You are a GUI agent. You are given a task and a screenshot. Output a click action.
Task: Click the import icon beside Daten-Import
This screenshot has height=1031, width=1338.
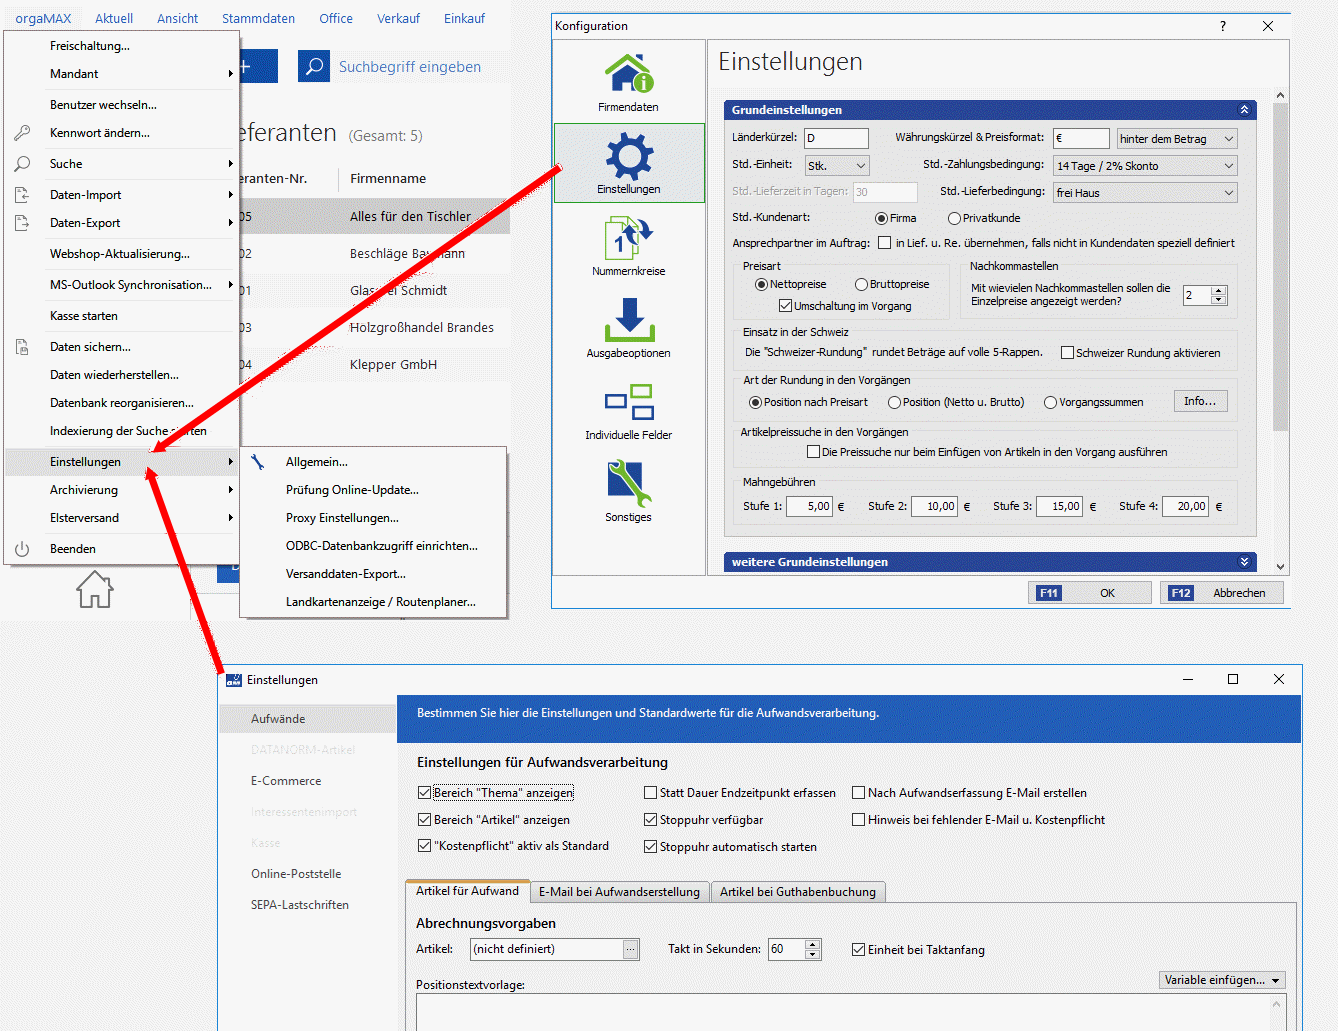tap(22, 195)
